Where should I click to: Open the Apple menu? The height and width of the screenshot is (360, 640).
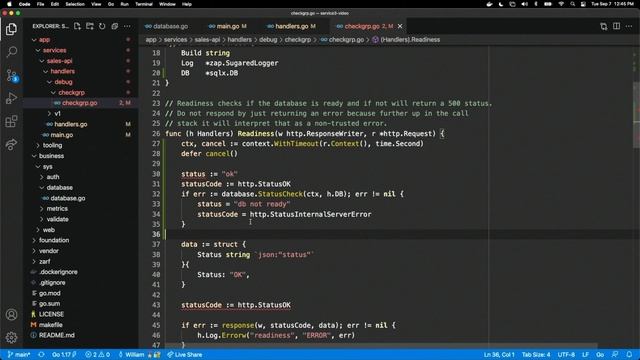9,4
